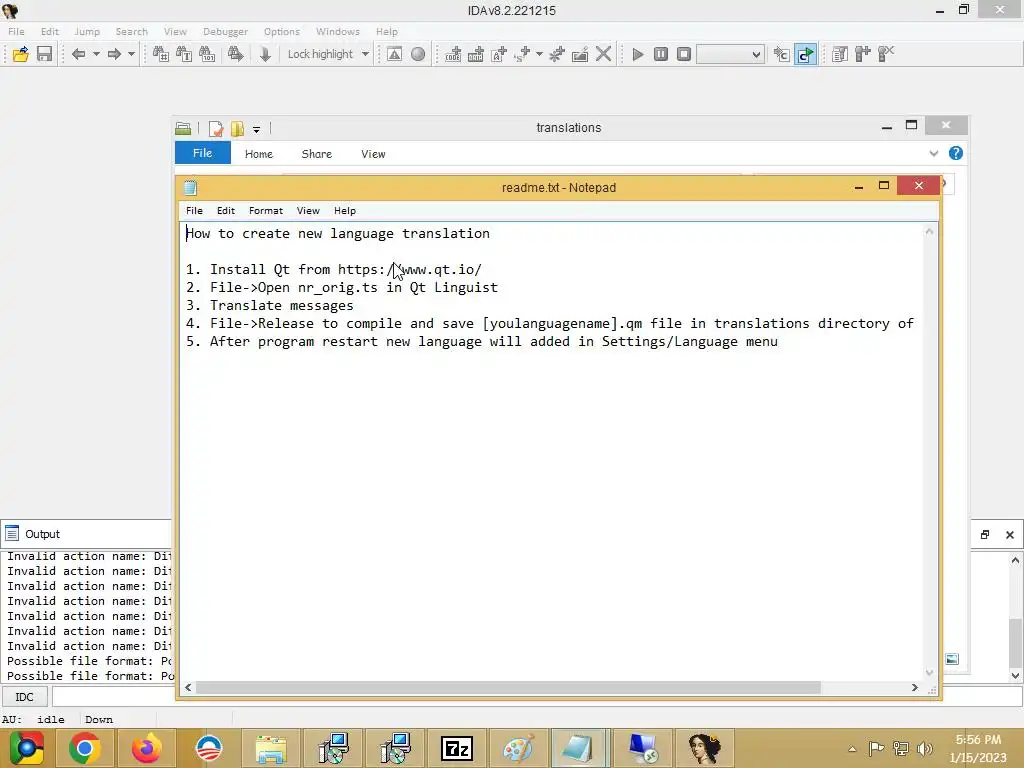Click the disconnect plug toolbar icon with X
The height and width of the screenshot is (768, 1024).
[886, 54]
